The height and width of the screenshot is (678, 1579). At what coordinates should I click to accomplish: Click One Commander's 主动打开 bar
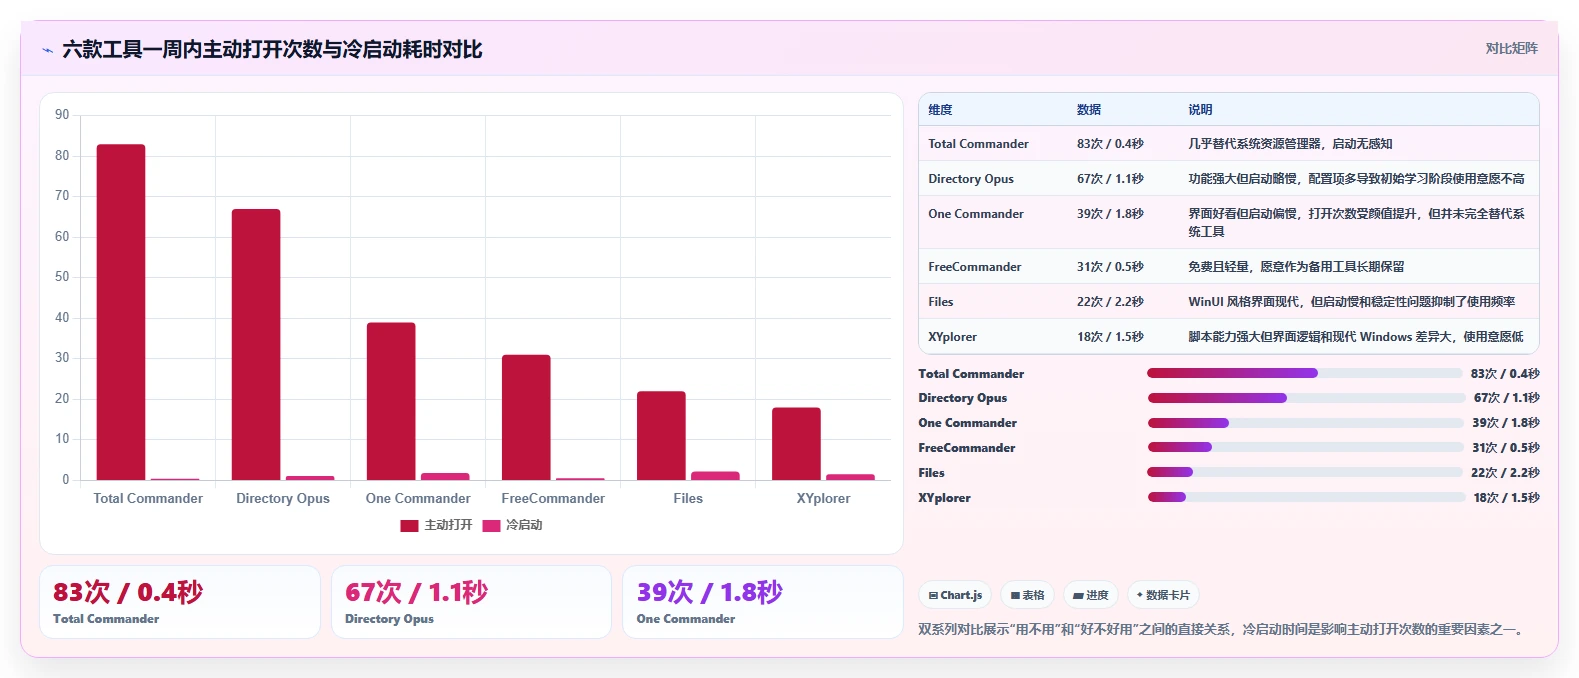[x=391, y=401]
